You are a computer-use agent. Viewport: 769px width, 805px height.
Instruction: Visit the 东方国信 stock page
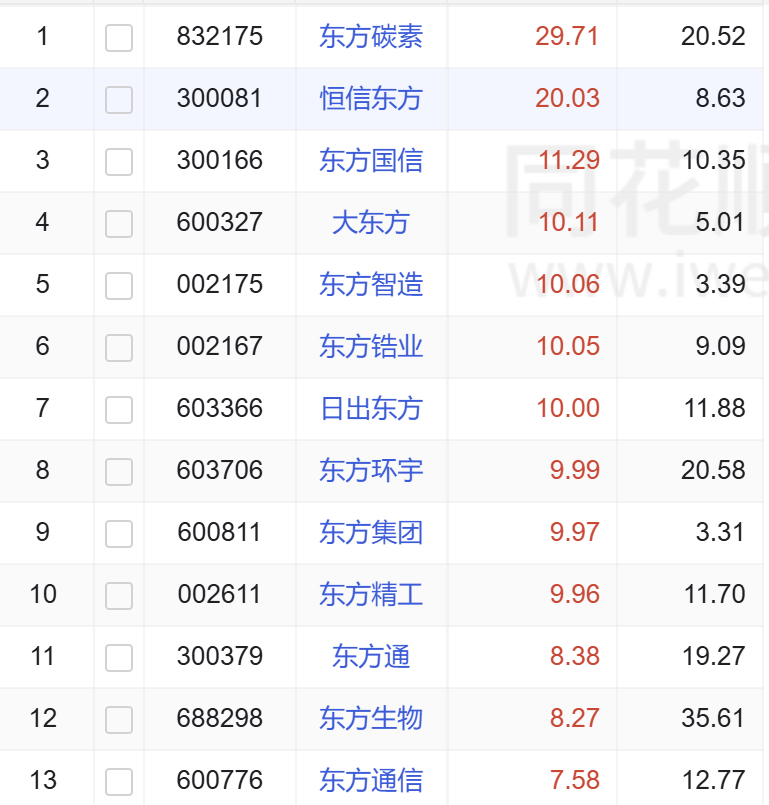[371, 161]
